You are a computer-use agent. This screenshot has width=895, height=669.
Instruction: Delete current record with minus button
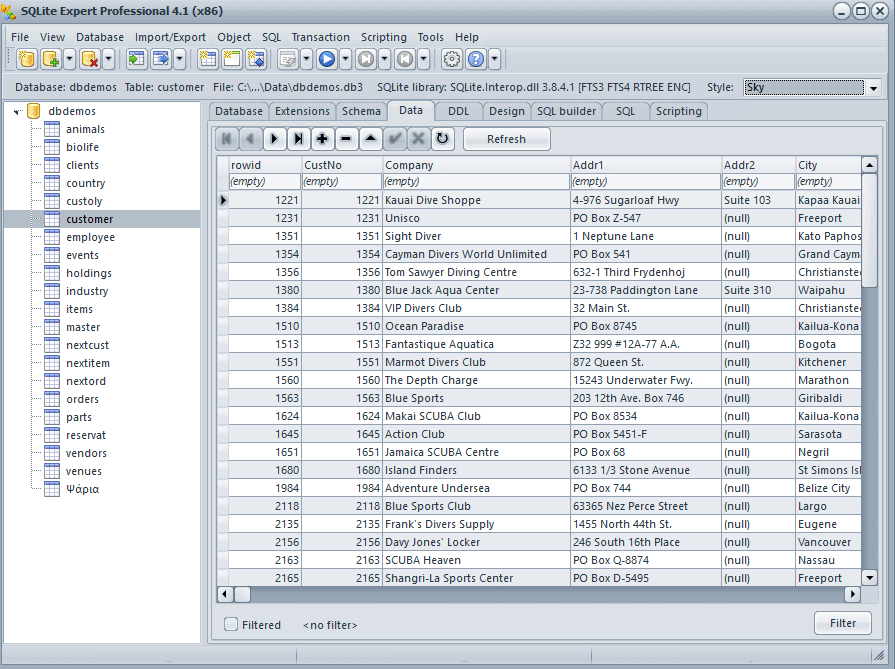(346, 139)
